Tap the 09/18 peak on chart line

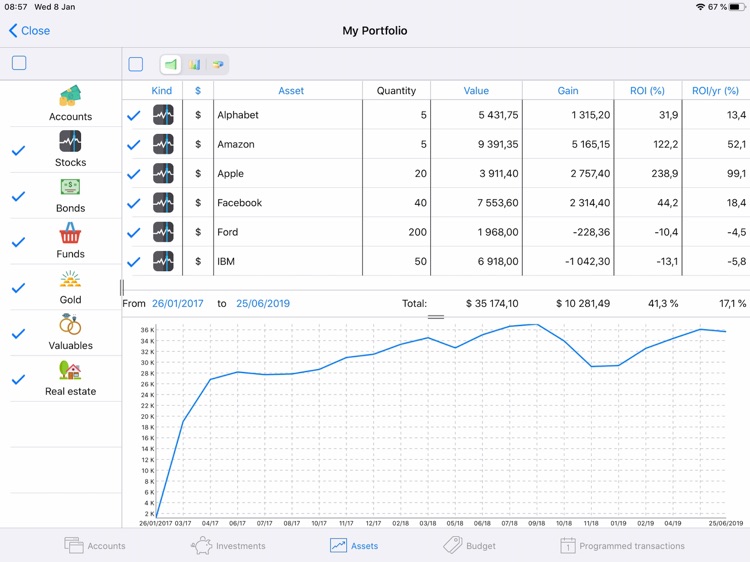point(537,325)
